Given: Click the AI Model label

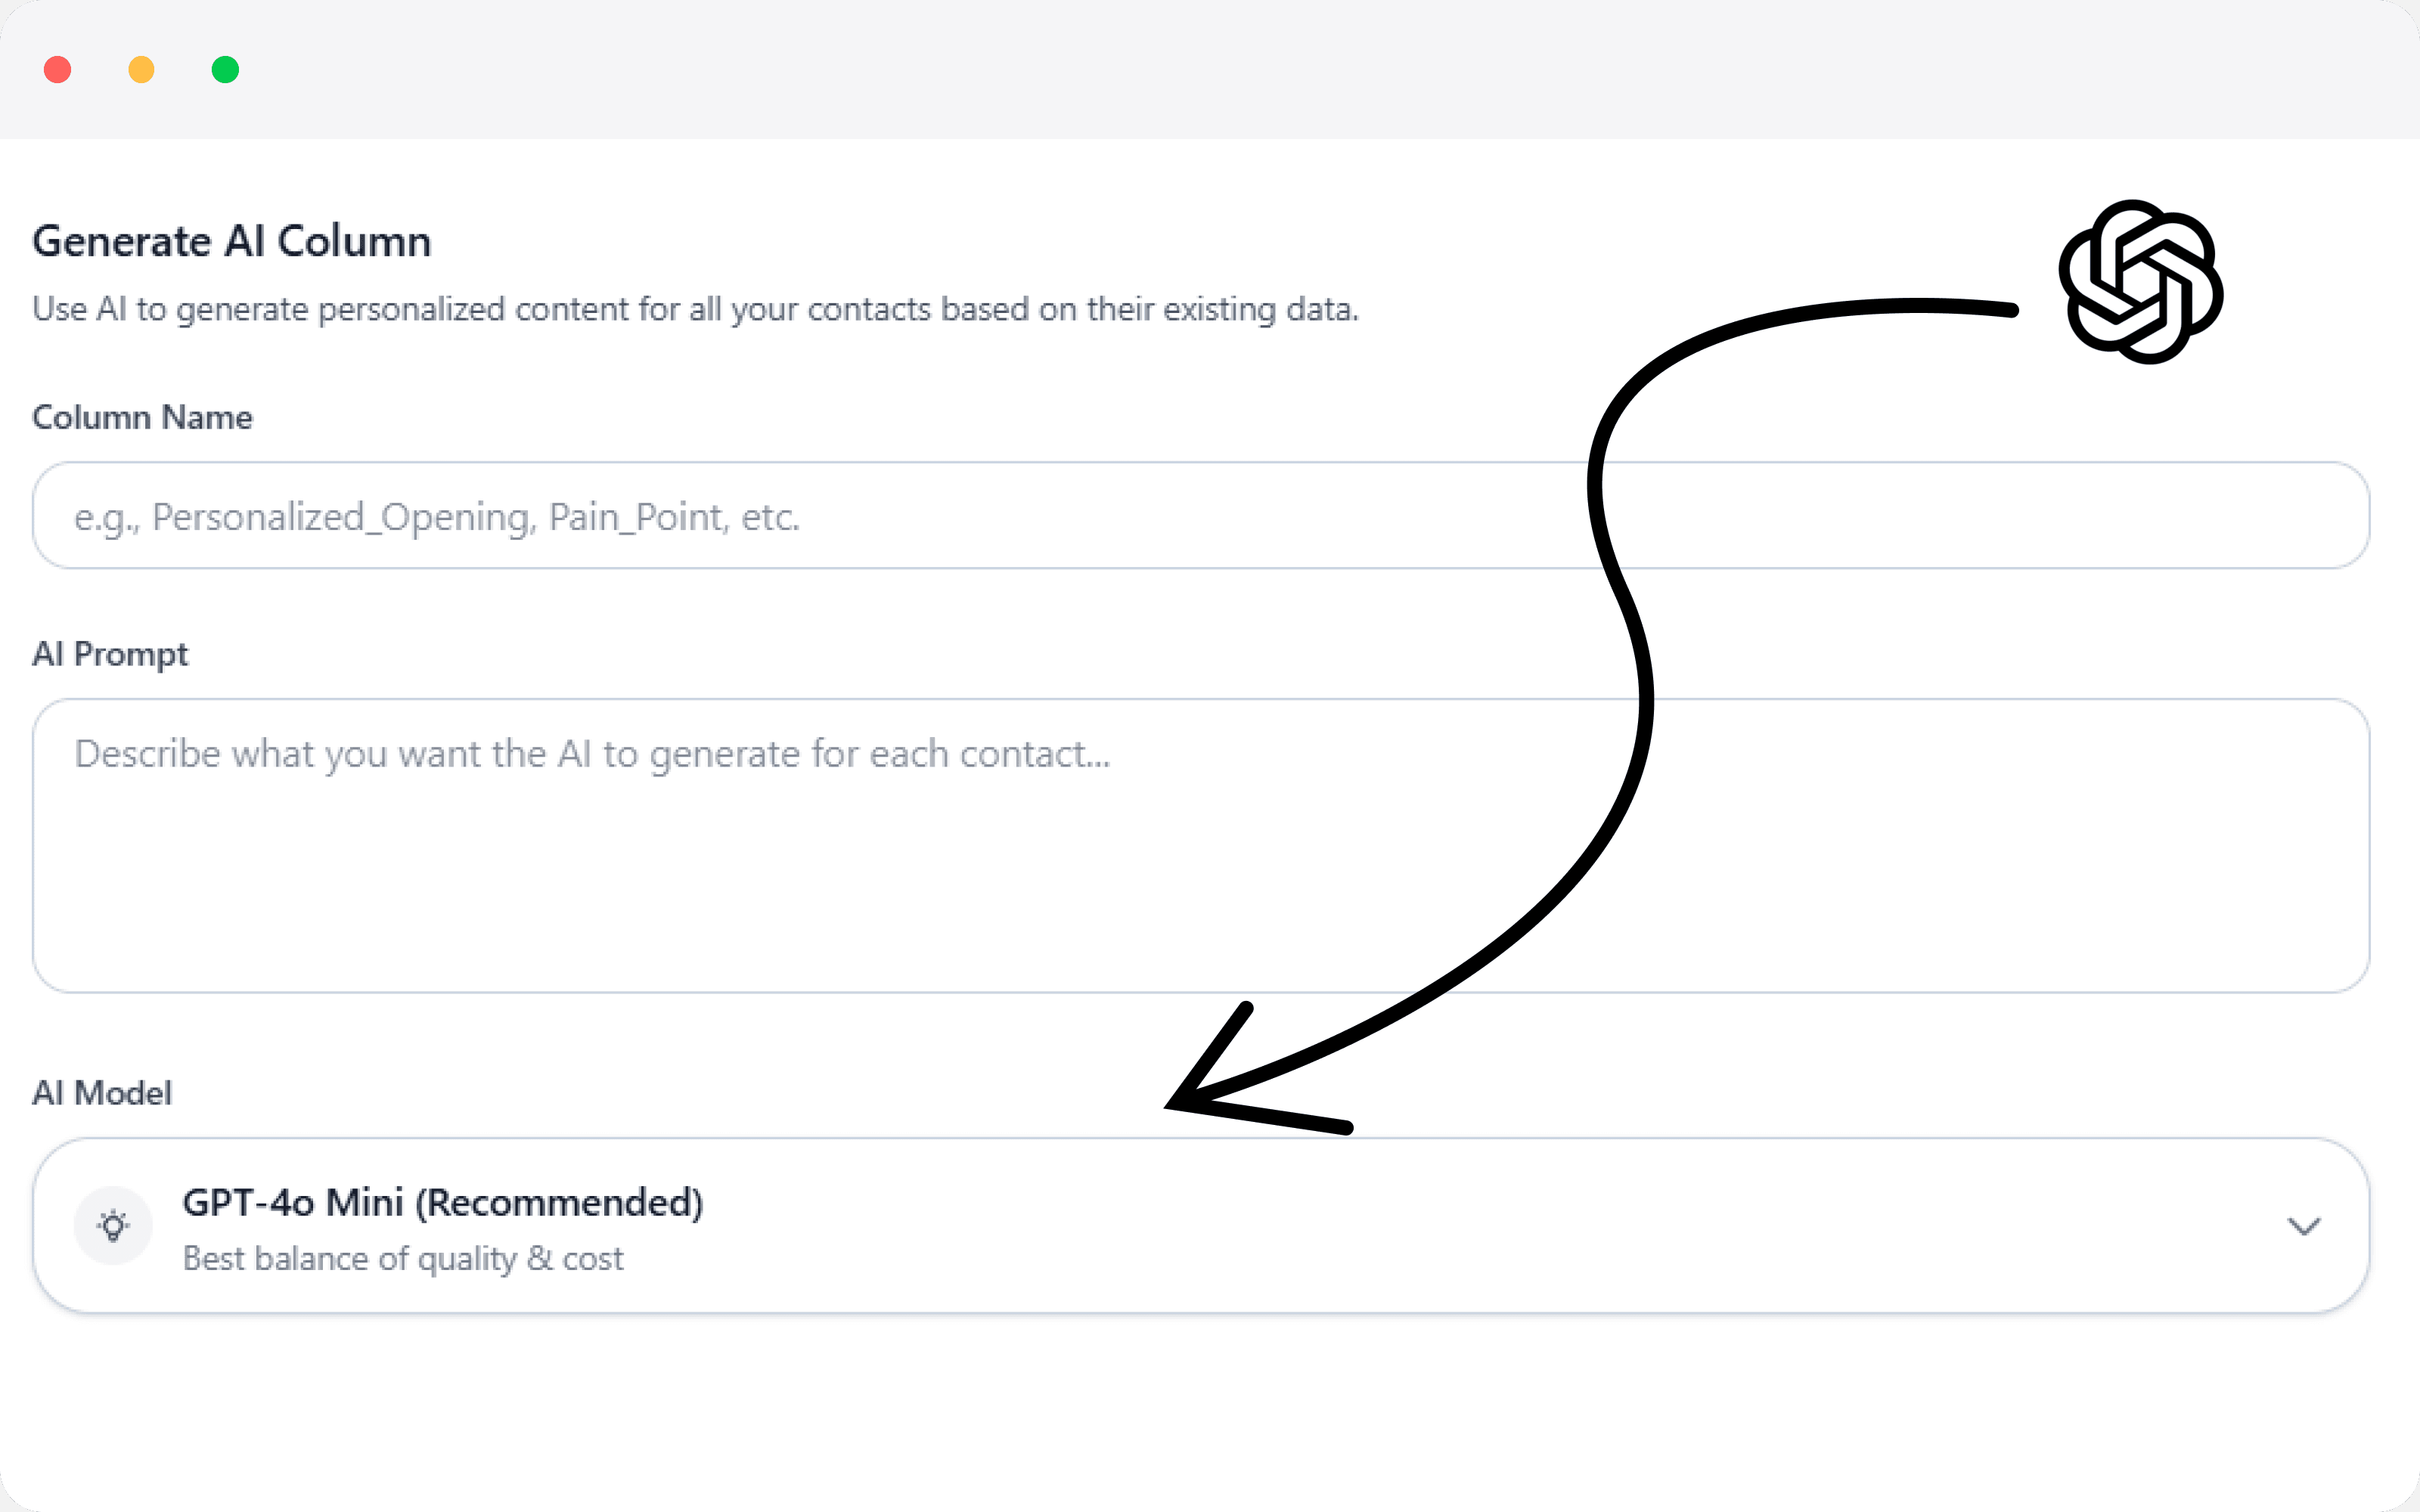Looking at the screenshot, I should click(x=101, y=1092).
